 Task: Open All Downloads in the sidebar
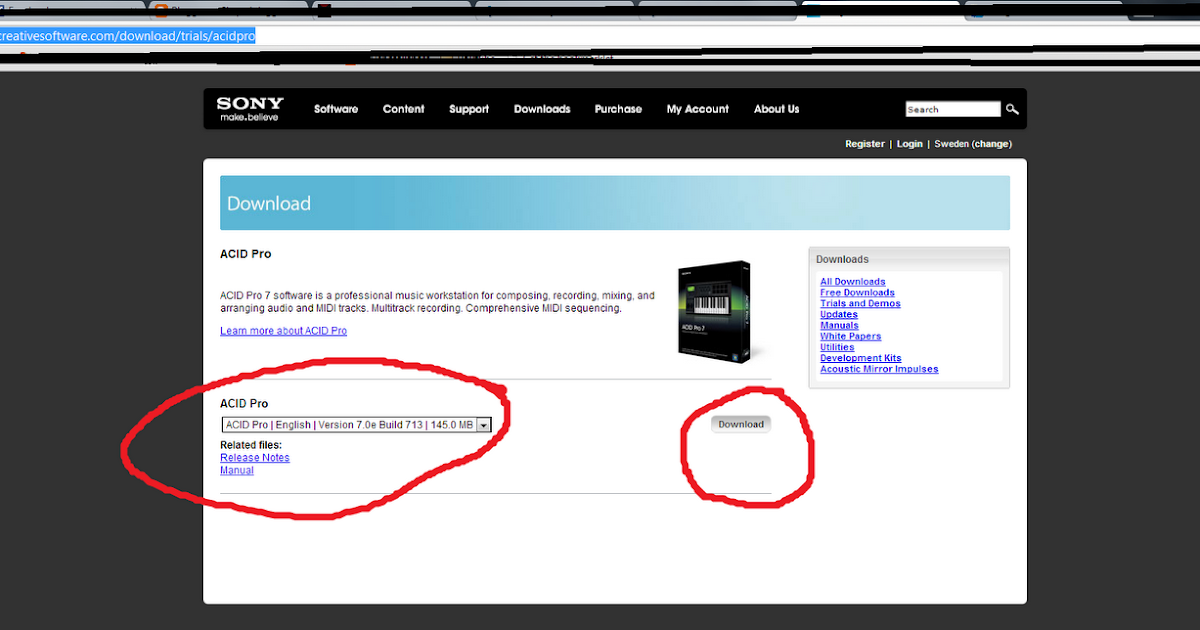[853, 282]
